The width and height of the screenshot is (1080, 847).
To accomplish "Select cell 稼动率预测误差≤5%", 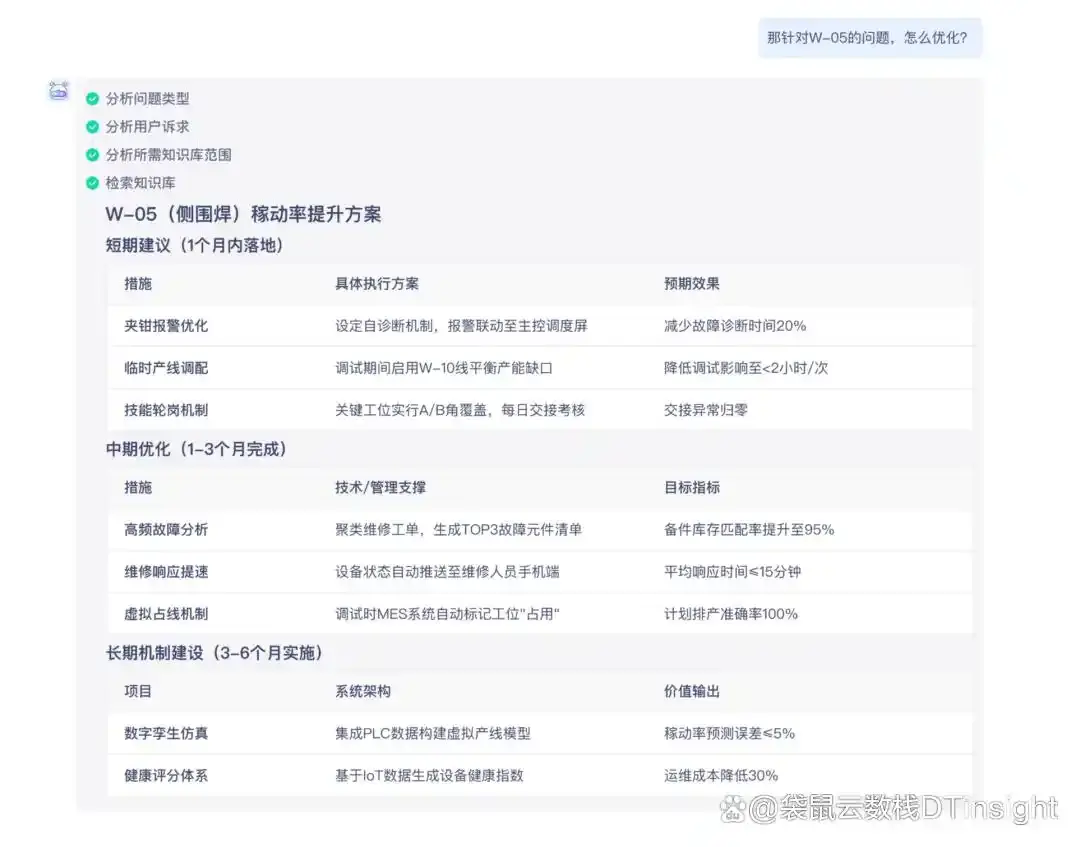I will 729,733.
